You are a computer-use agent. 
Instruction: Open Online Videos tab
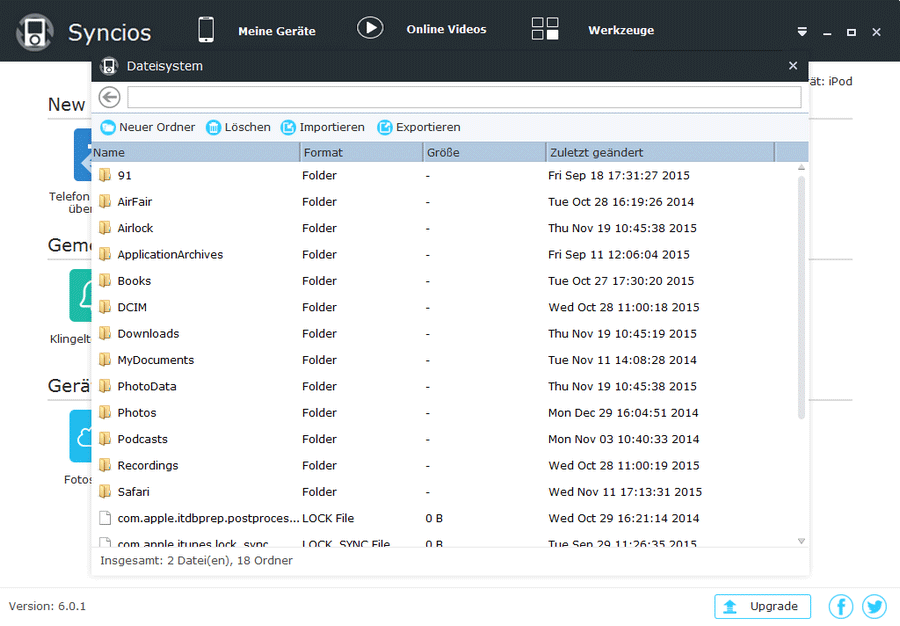click(446, 29)
